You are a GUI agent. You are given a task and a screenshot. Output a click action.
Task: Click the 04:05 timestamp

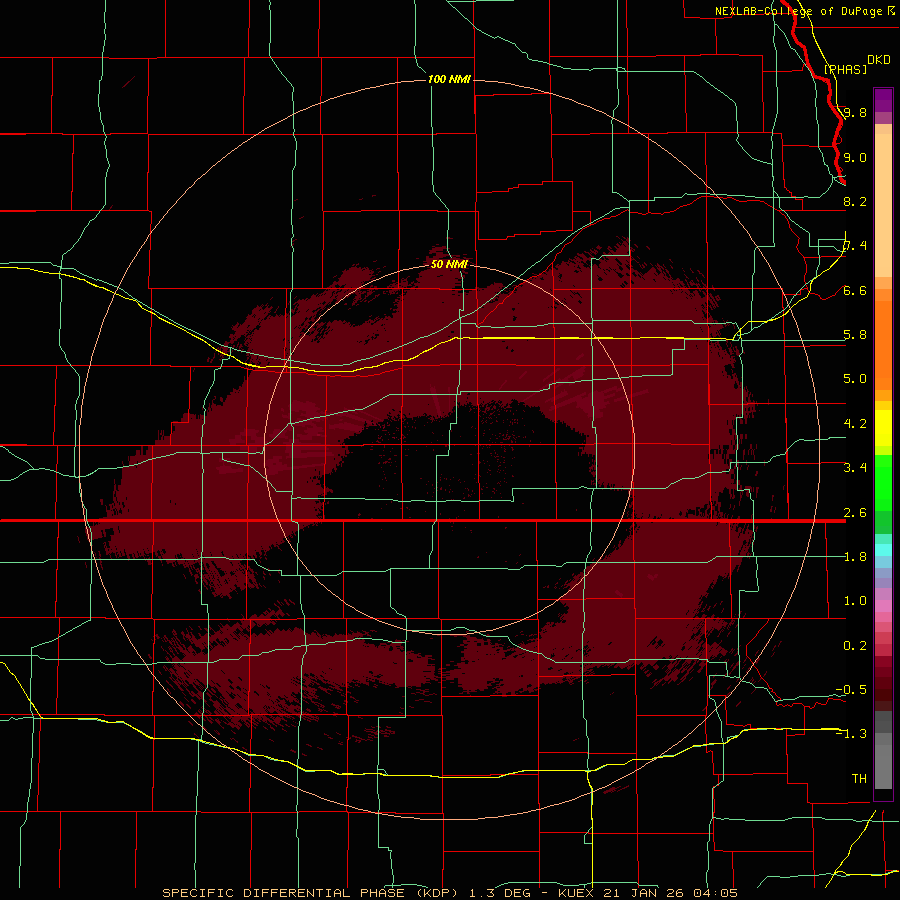715,893
